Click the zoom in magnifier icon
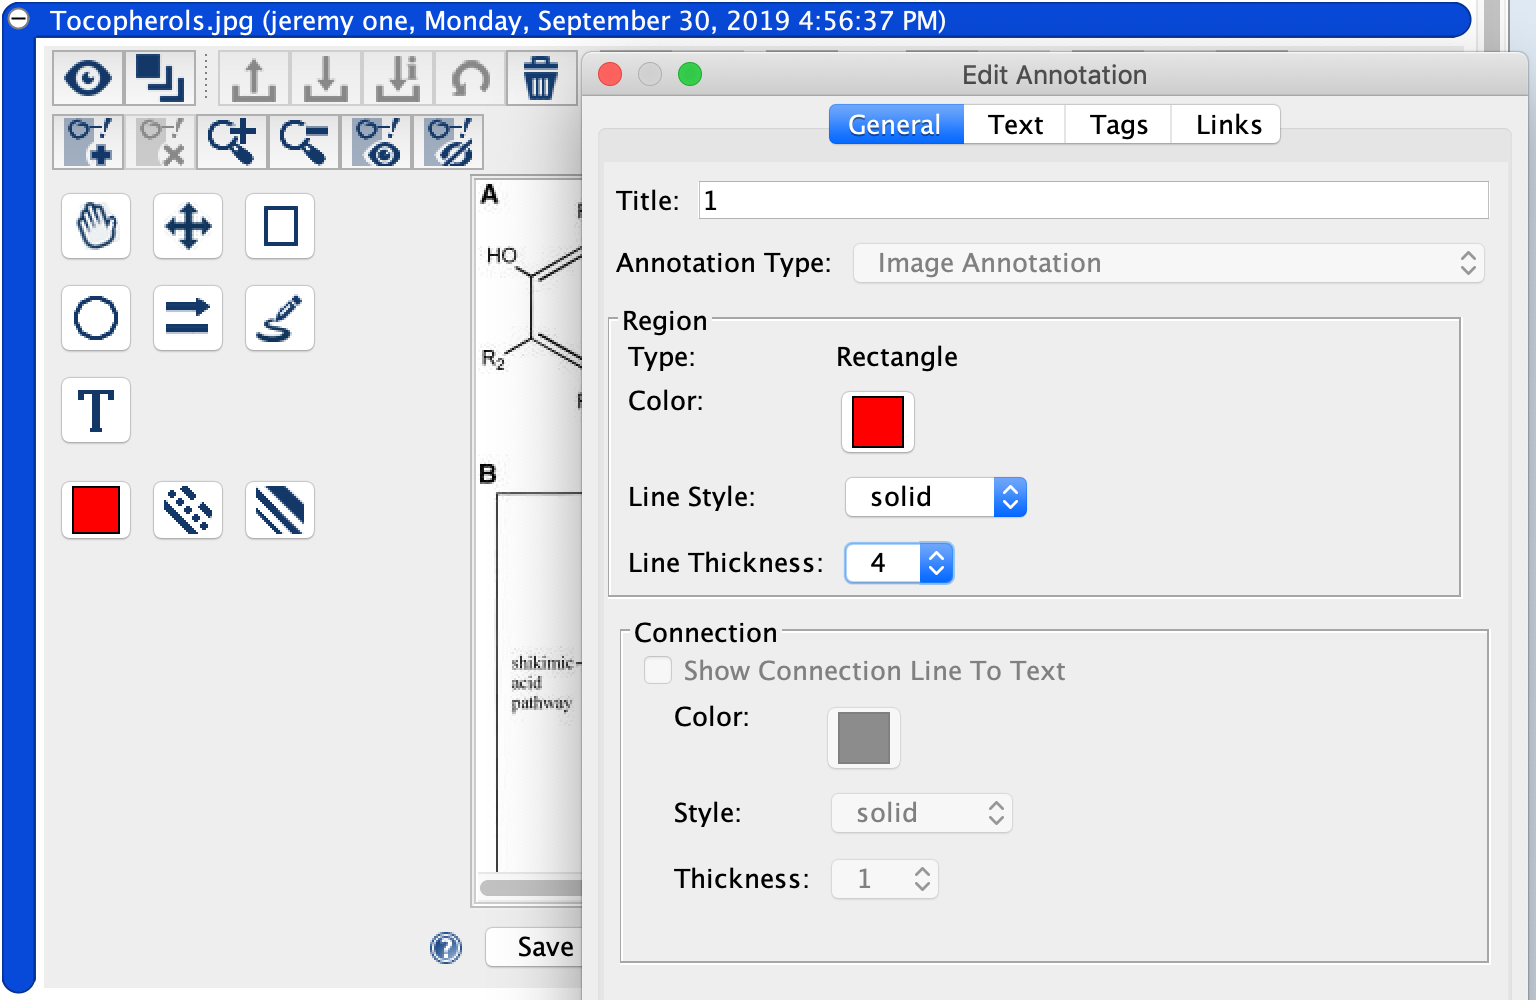 (232, 141)
